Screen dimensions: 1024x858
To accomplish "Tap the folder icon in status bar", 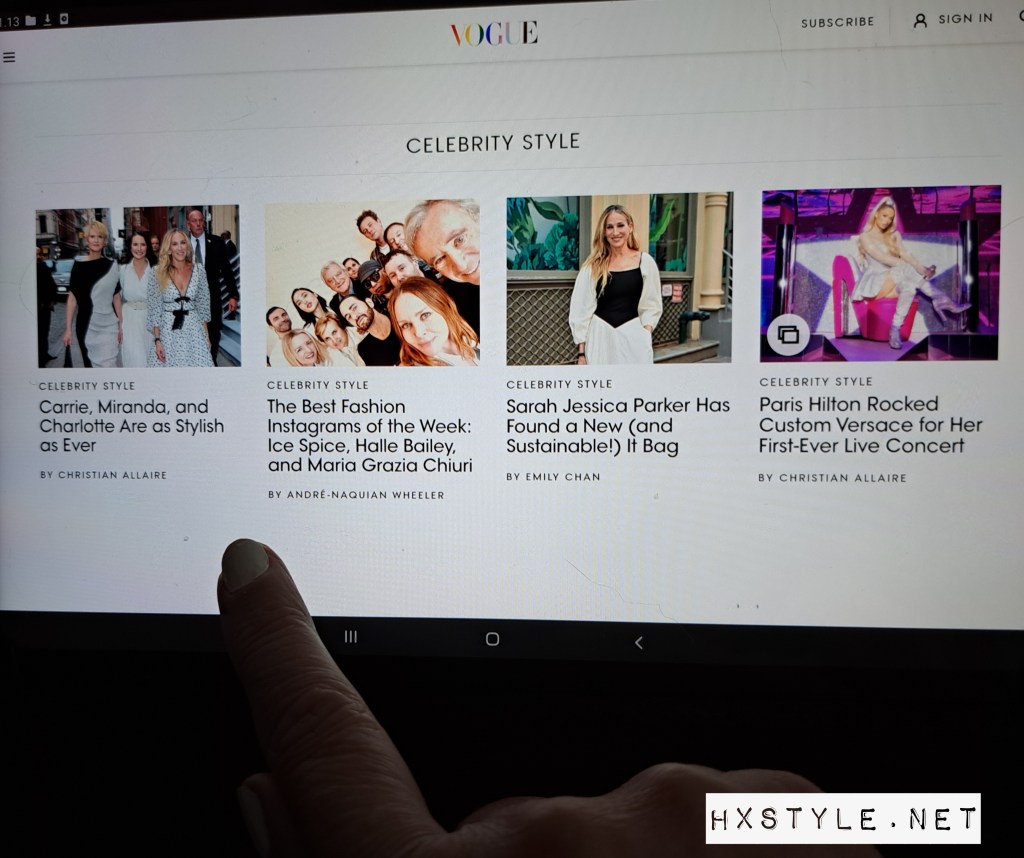I will (x=30, y=20).
